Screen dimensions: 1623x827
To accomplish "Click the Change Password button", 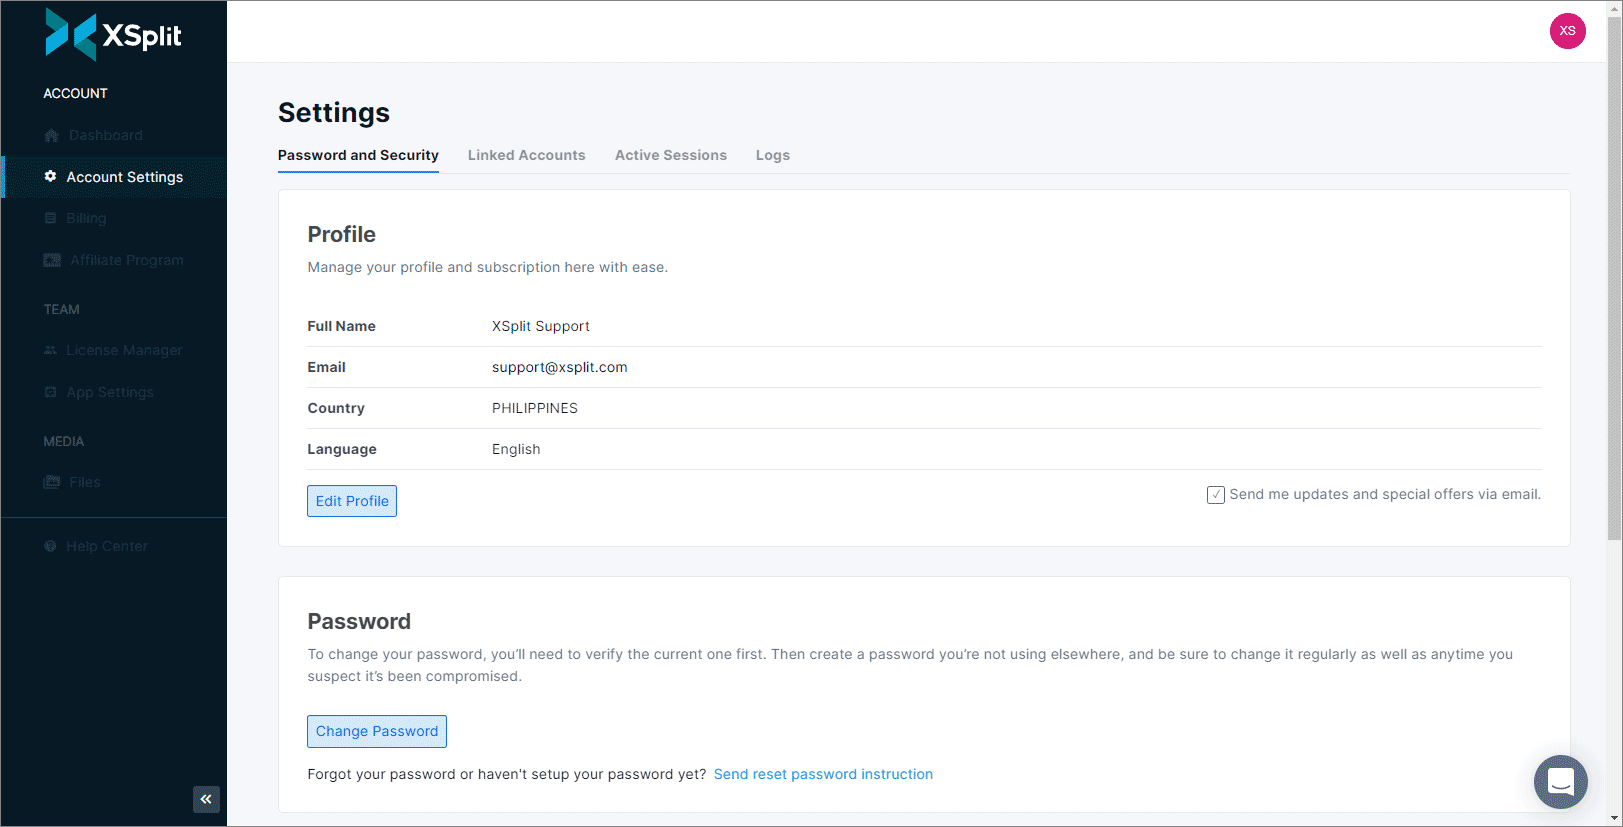I will [x=377, y=731].
